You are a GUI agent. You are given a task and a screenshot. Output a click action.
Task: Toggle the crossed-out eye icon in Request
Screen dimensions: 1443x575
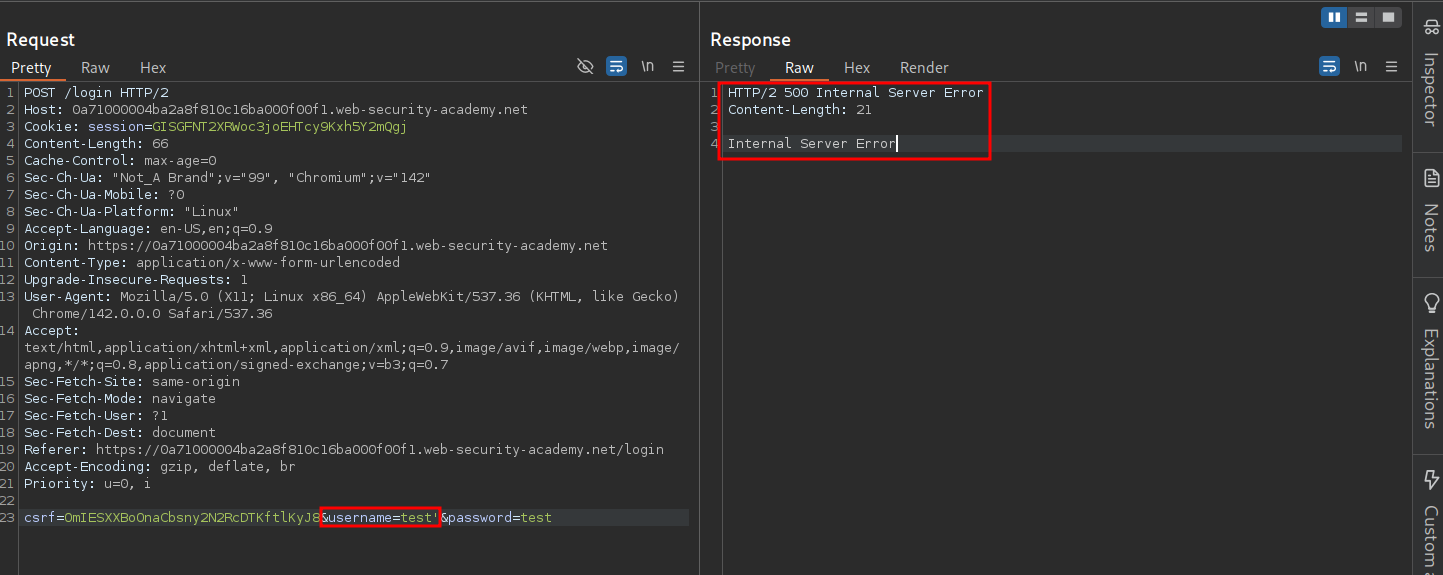click(586, 67)
